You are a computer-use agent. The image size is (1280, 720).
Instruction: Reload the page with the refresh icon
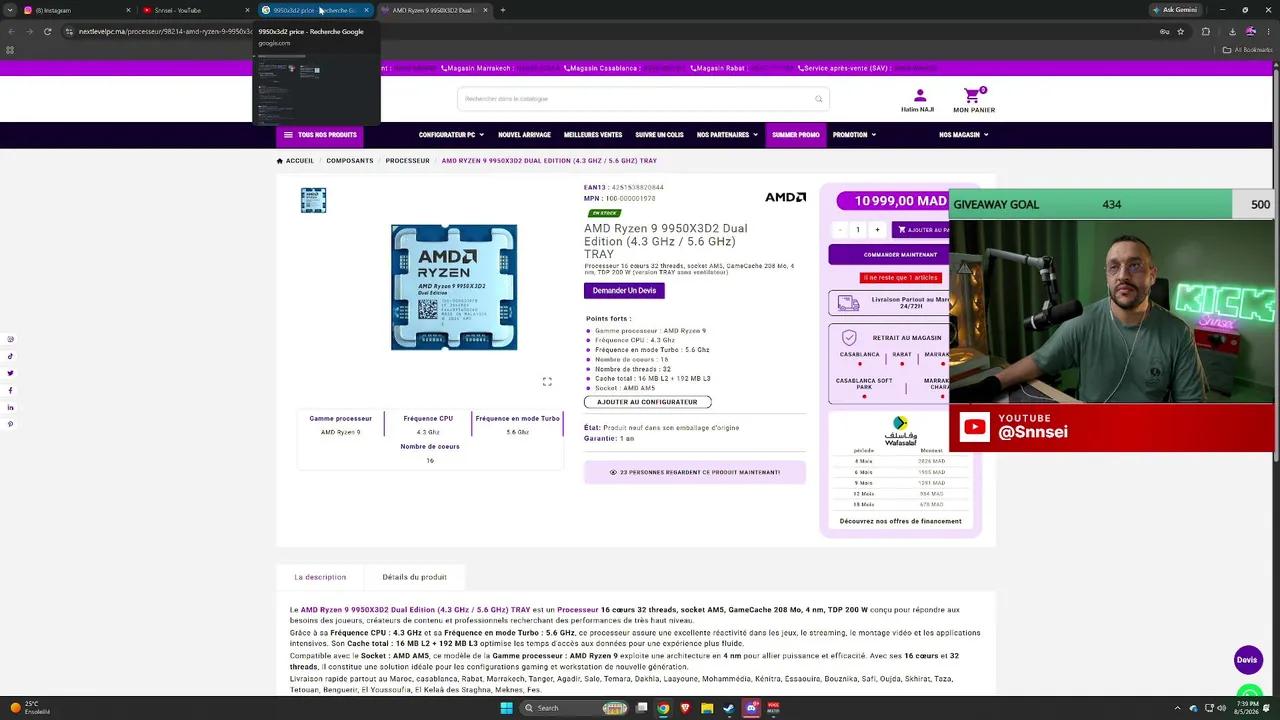coord(47,31)
